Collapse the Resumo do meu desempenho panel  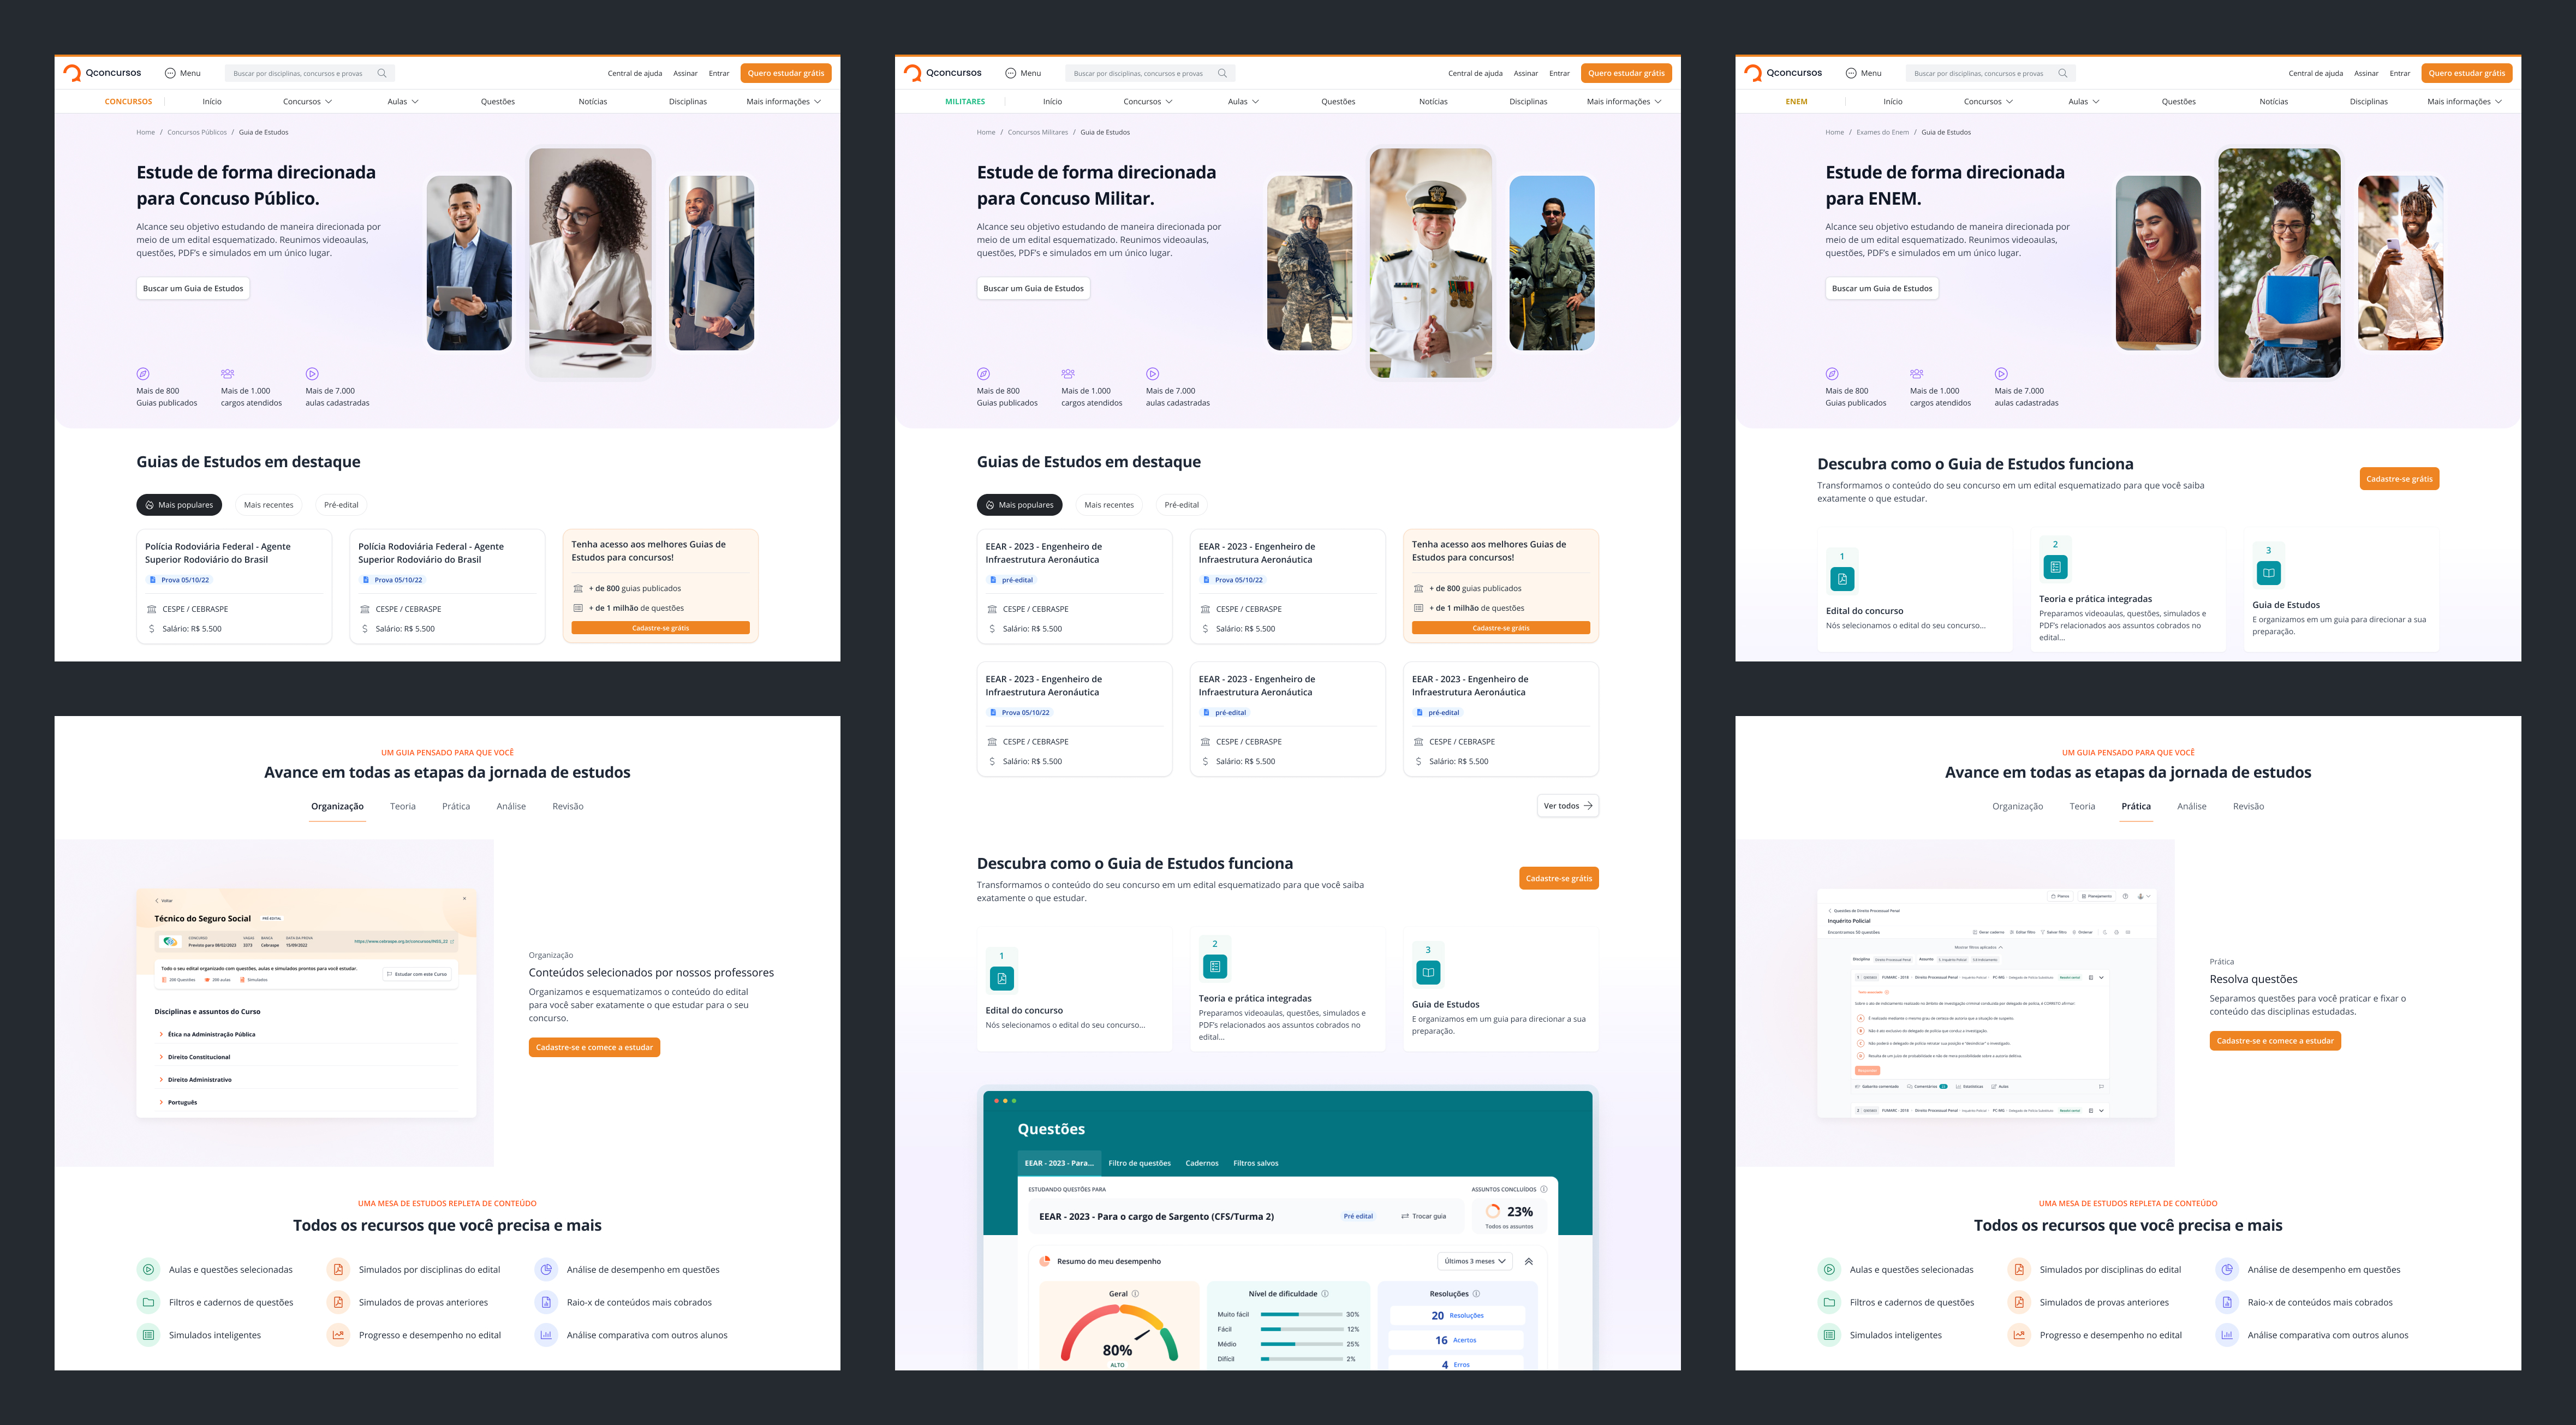click(1529, 1261)
